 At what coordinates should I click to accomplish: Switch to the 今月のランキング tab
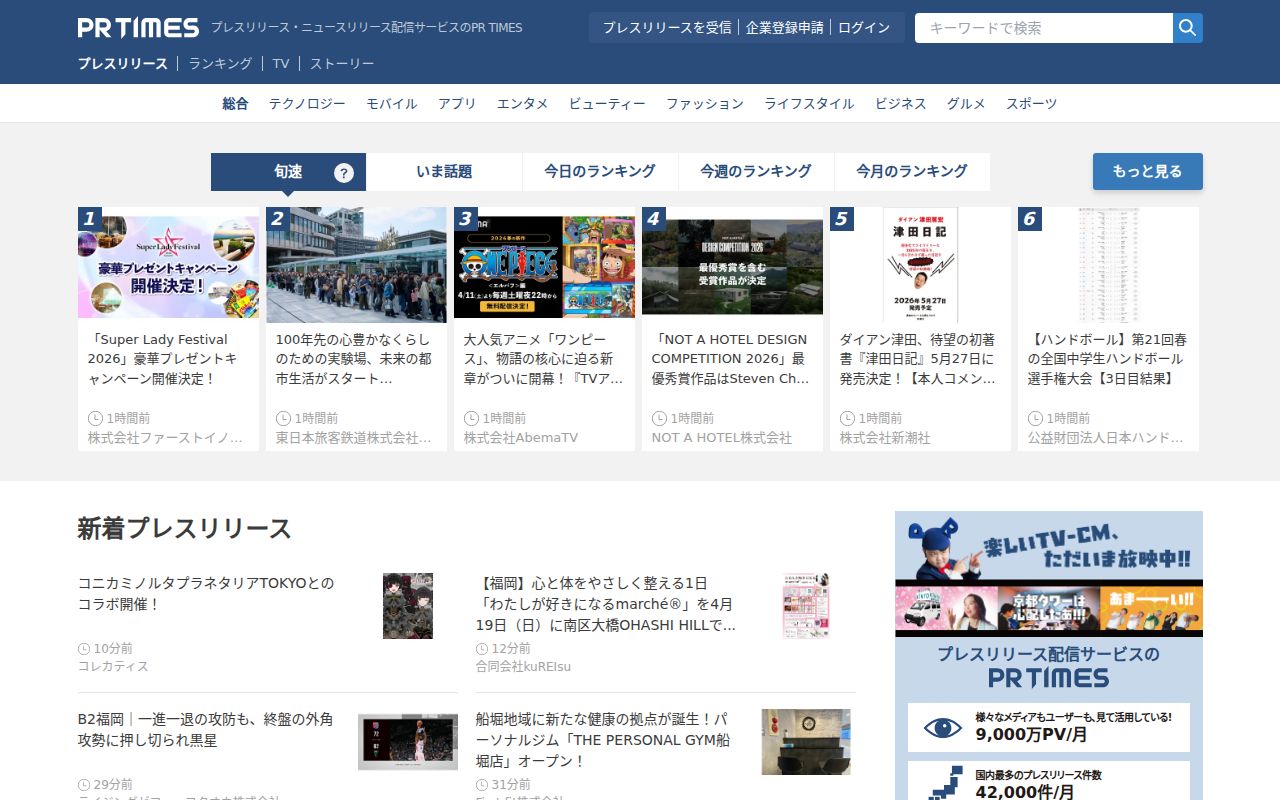(912, 172)
